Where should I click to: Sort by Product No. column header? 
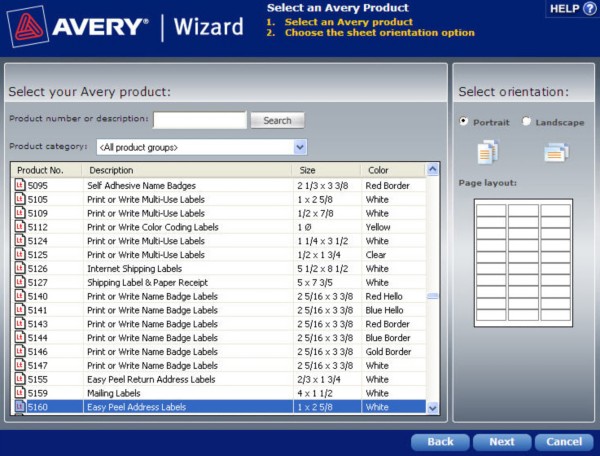tap(46, 170)
